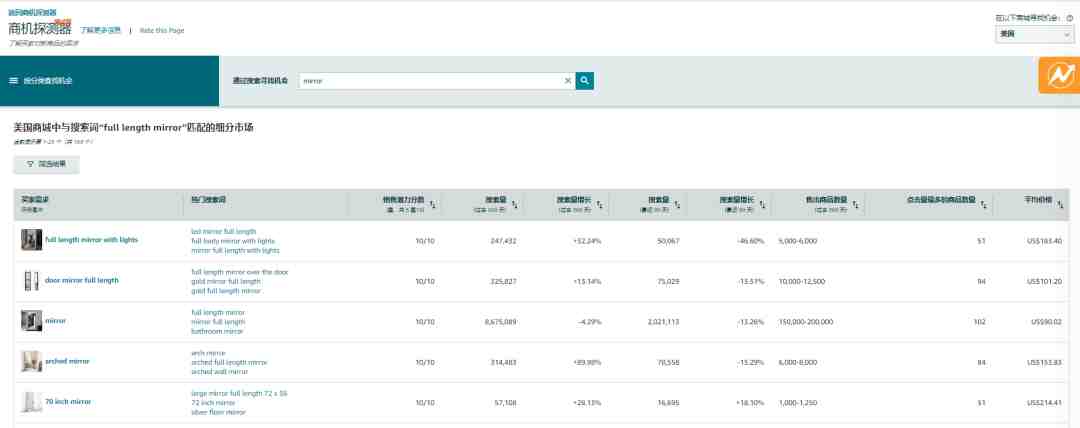Sort by search volume growth for past 360 days
The image size is (1080, 428).
pos(600,204)
